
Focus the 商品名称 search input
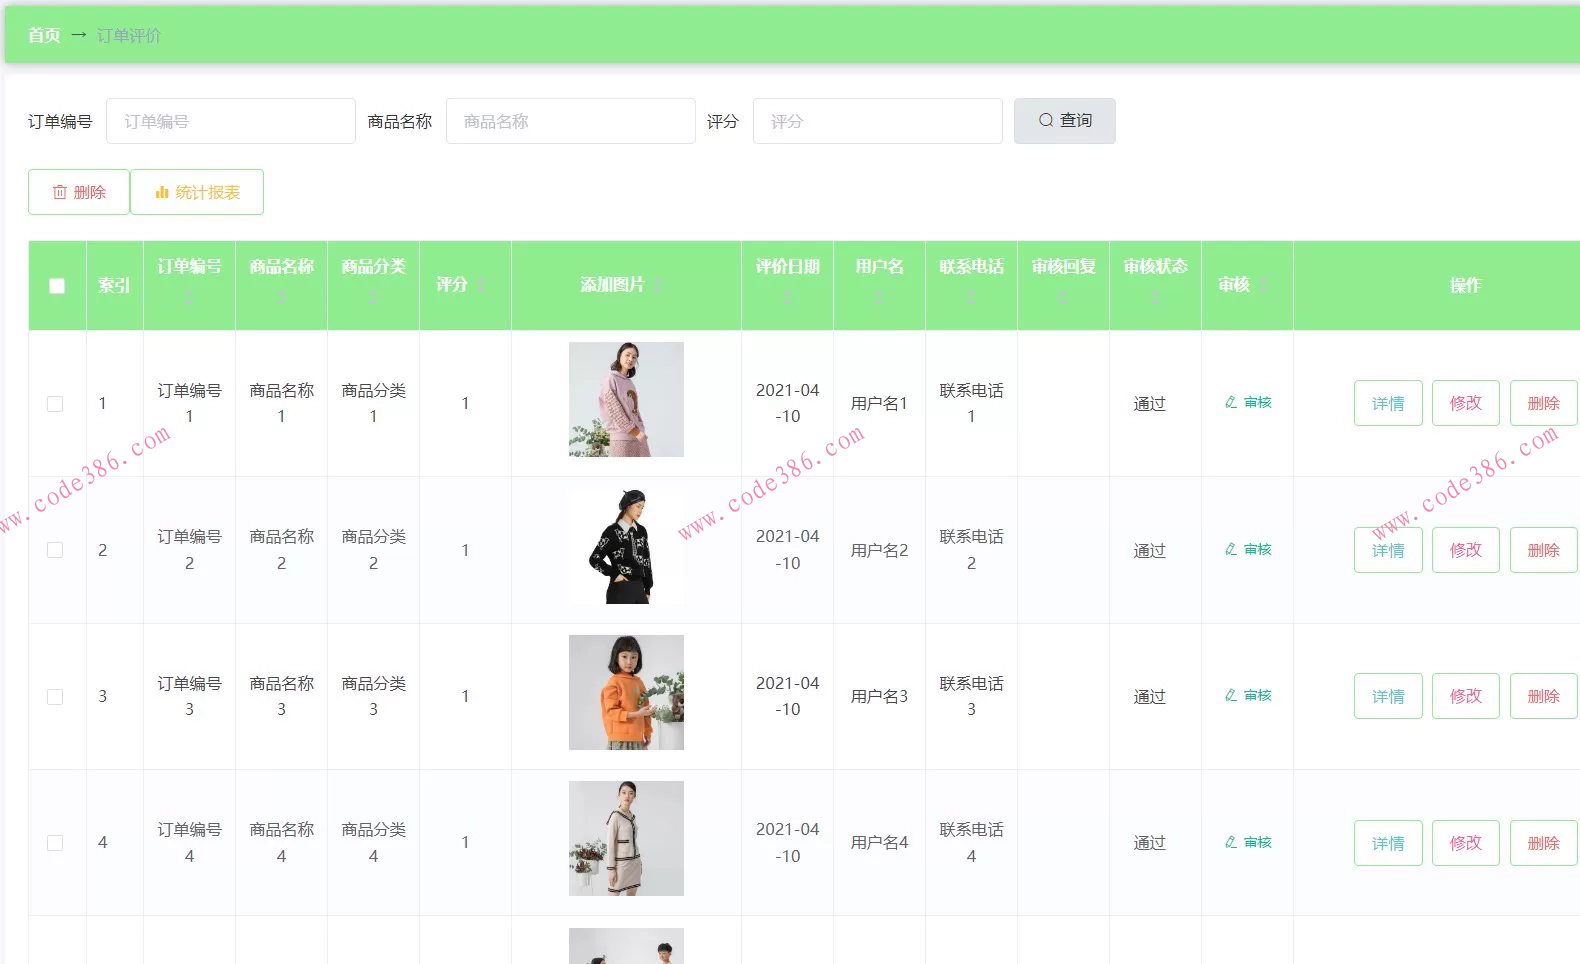(x=571, y=121)
